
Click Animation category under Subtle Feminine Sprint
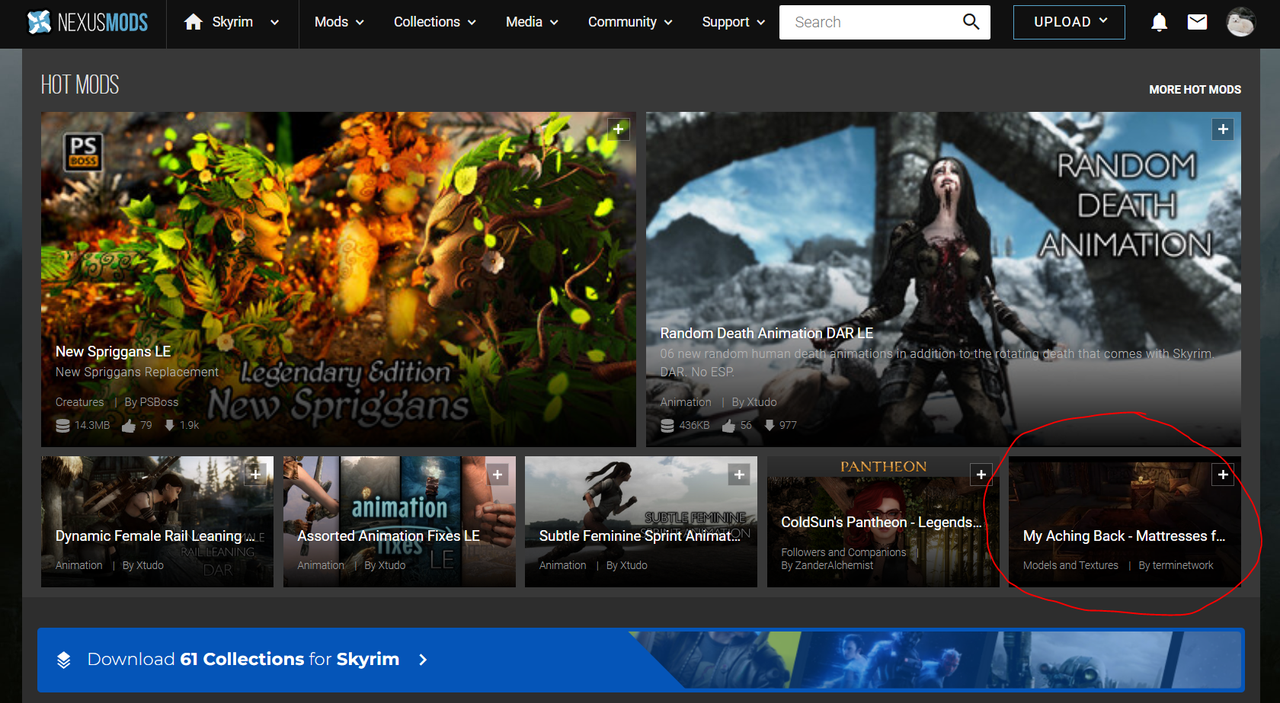point(563,565)
